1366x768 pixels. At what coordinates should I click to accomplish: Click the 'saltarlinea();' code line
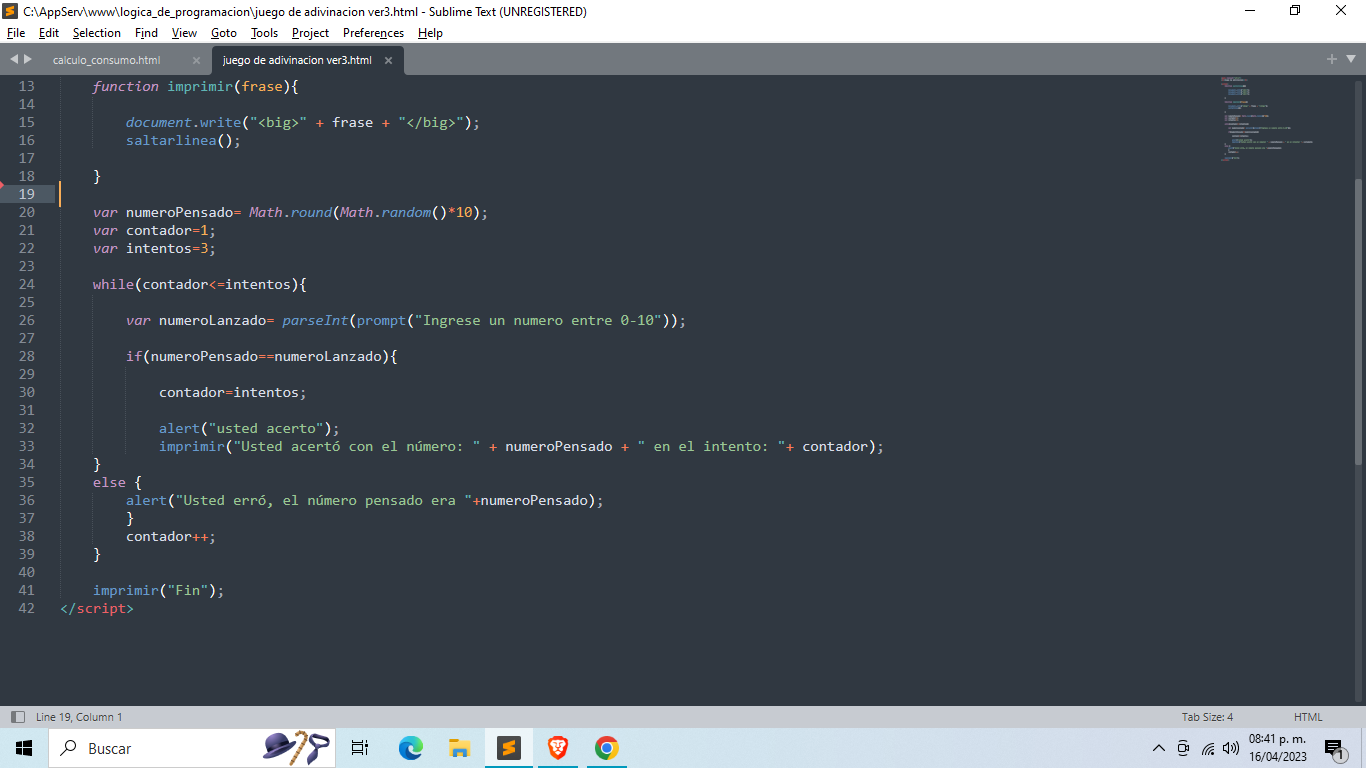pos(184,140)
